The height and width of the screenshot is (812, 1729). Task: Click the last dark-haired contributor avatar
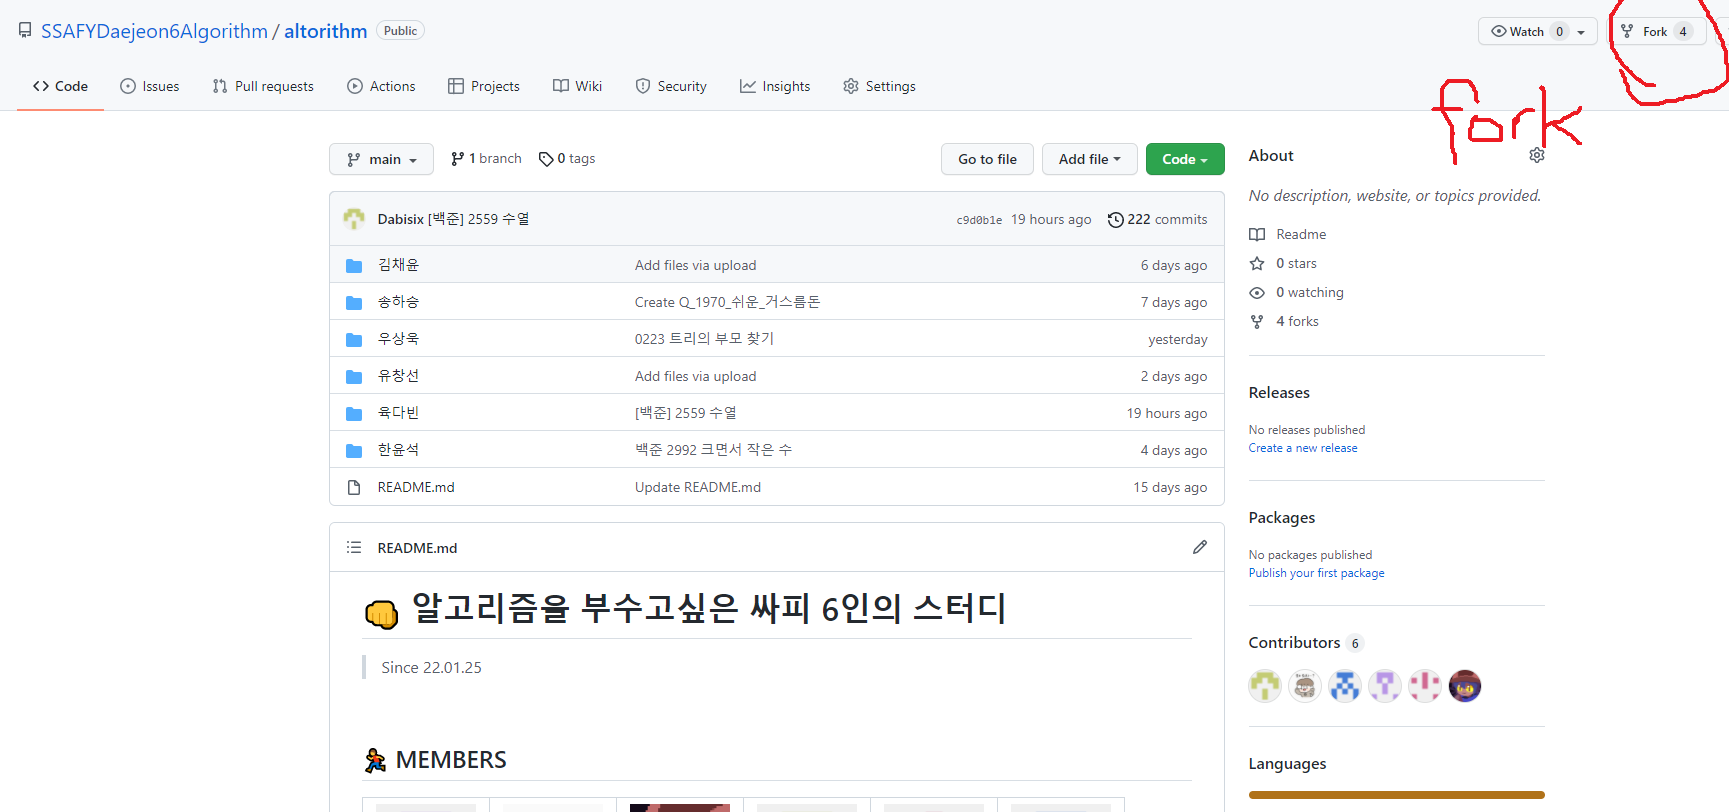[x=1465, y=686]
